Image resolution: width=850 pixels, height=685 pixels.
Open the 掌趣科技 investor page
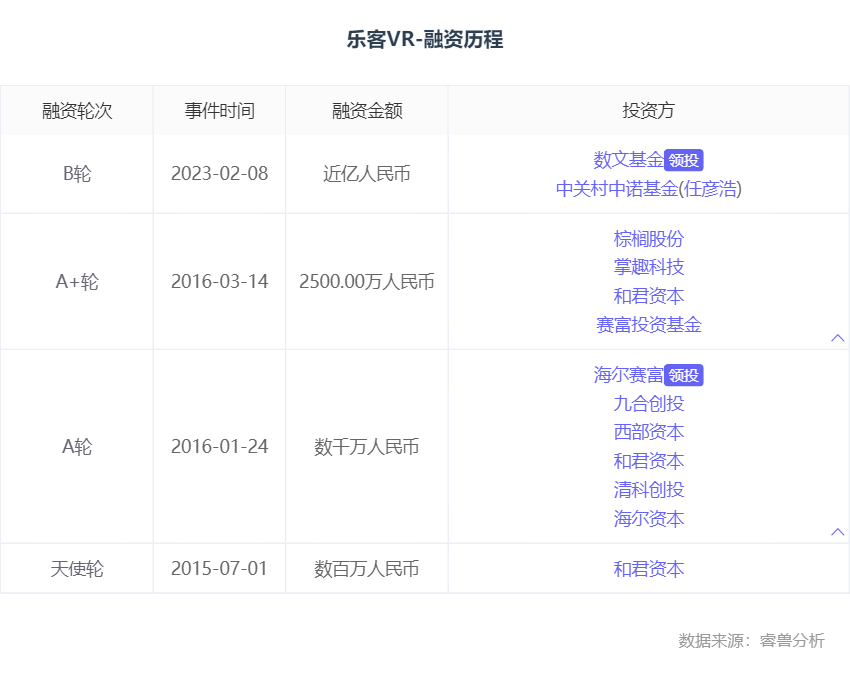click(649, 267)
